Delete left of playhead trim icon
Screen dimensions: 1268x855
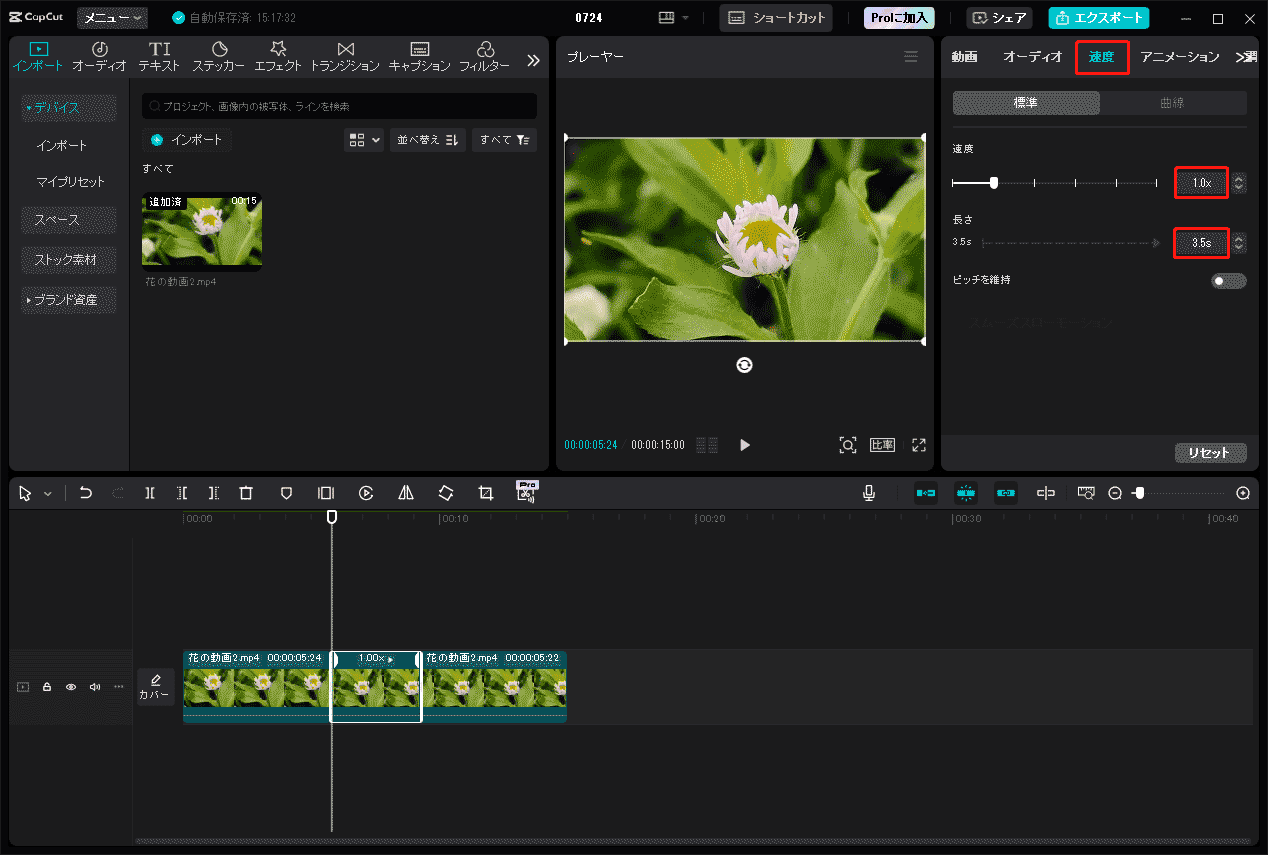click(182, 493)
